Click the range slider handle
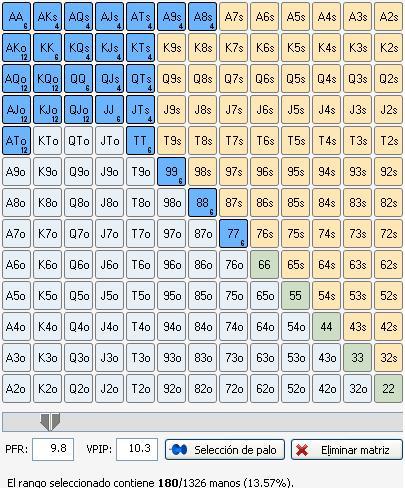This screenshot has height=488, width=405. click(x=50, y=422)
